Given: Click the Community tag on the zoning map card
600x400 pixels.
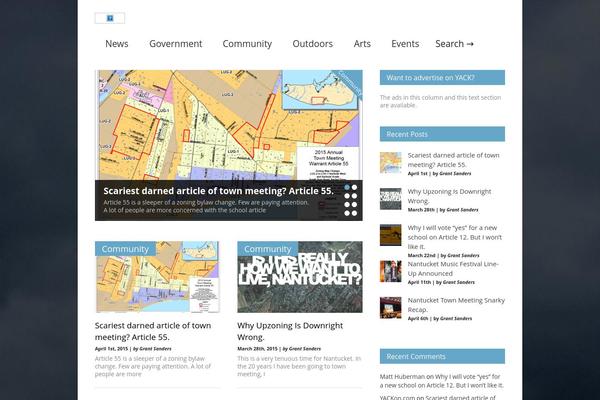Looking at the screenshot, I should [x=125, y=249].
